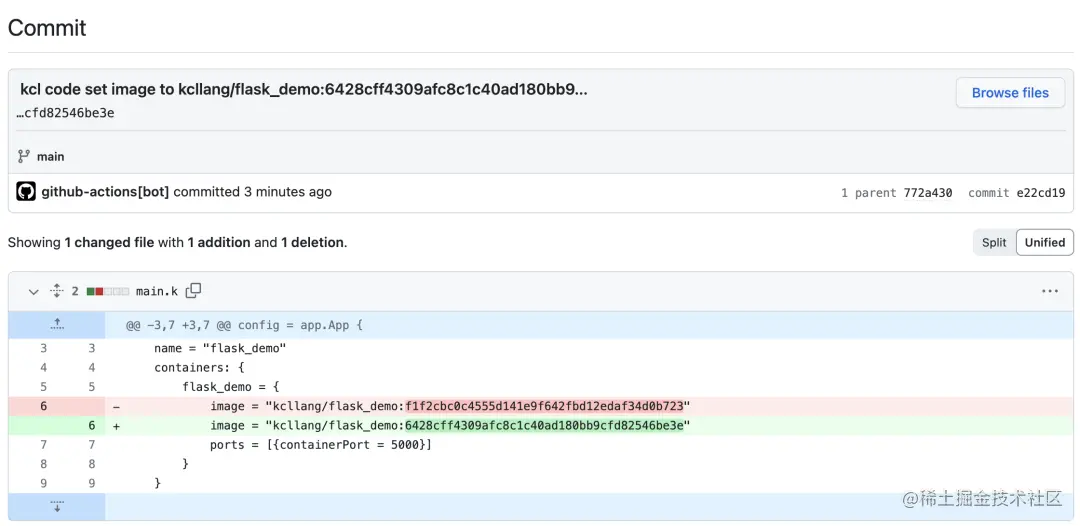Click the diffstat colored squares
Screen dimensions: 1080x526
(x=107, y=292)
